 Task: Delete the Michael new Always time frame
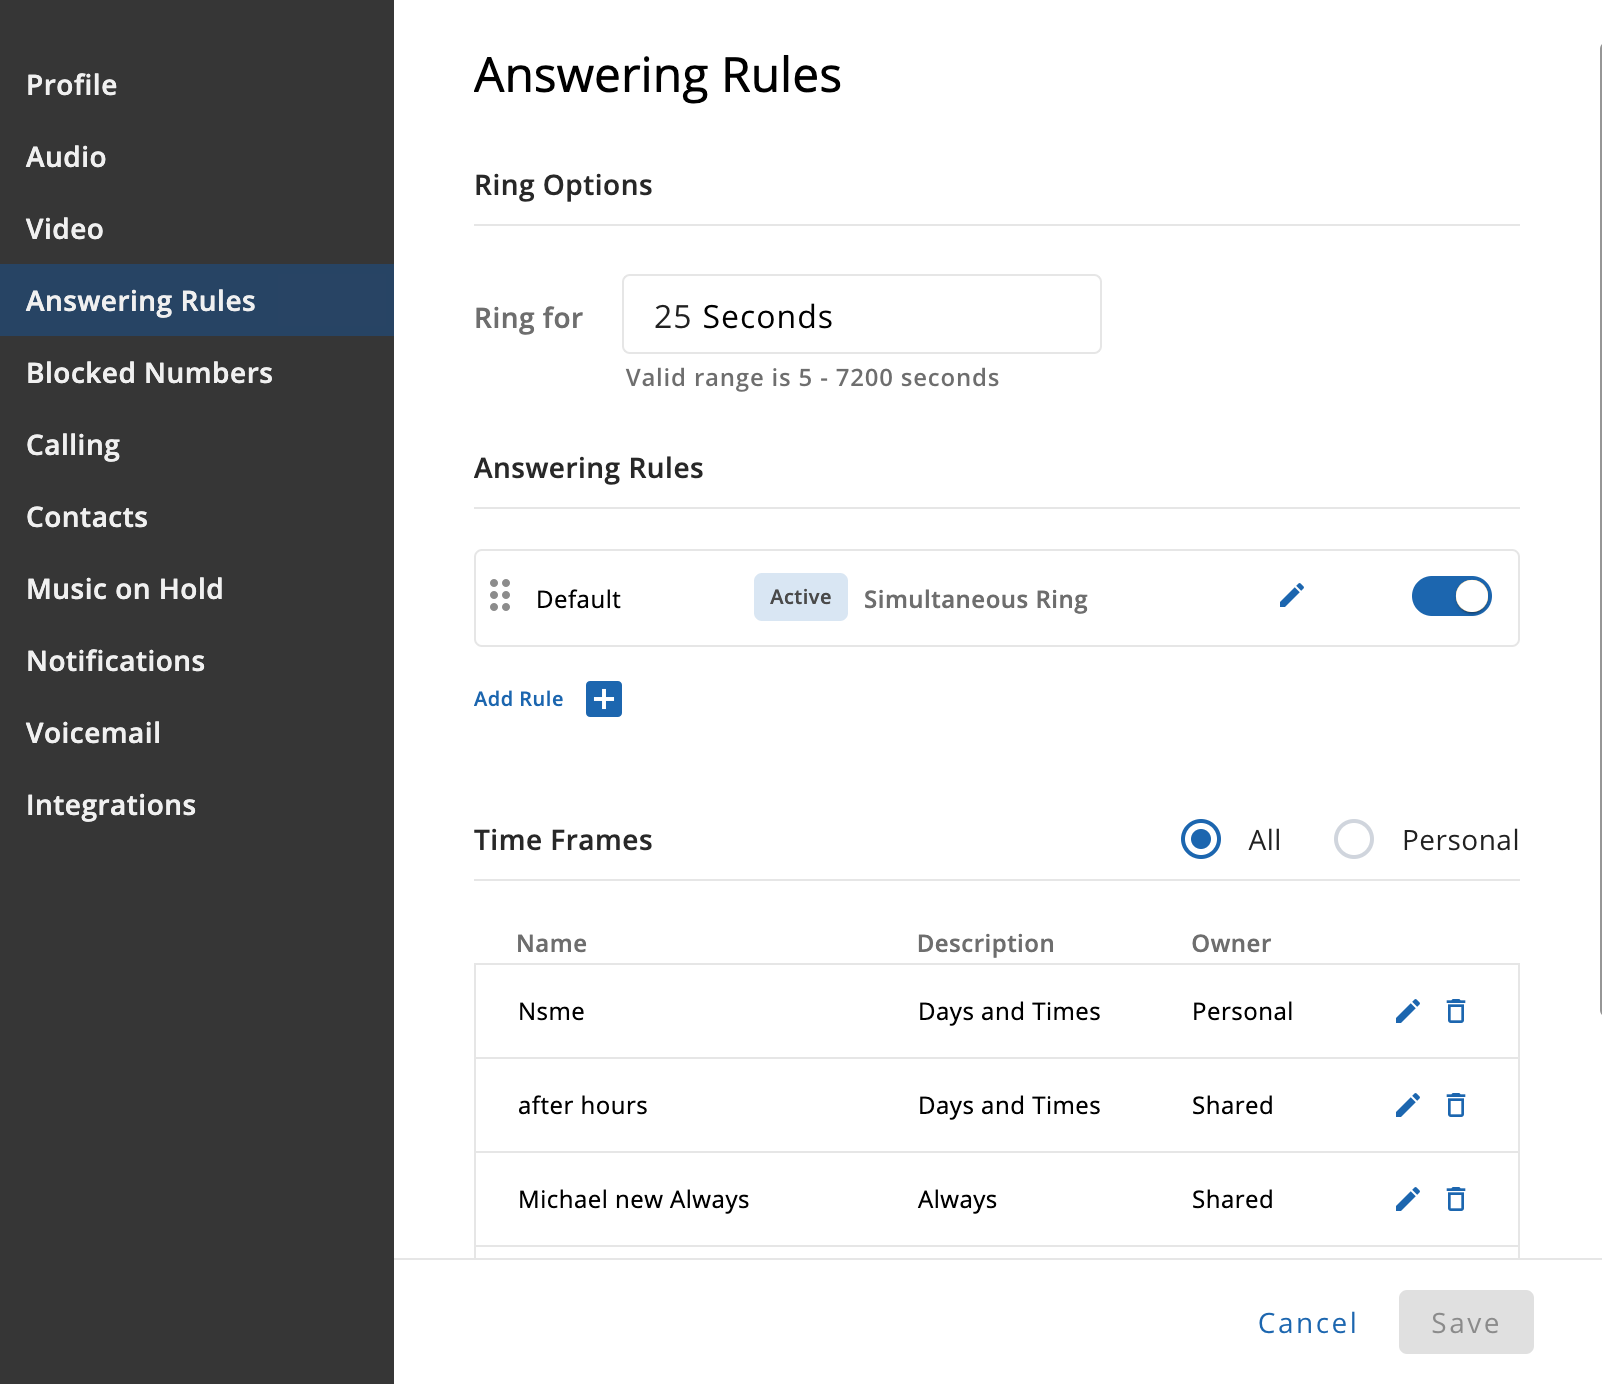tap(1456, 1199)
